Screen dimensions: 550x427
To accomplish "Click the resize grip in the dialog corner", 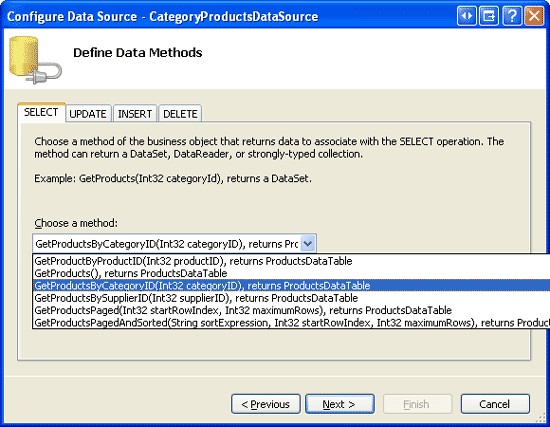I will 541,418.
